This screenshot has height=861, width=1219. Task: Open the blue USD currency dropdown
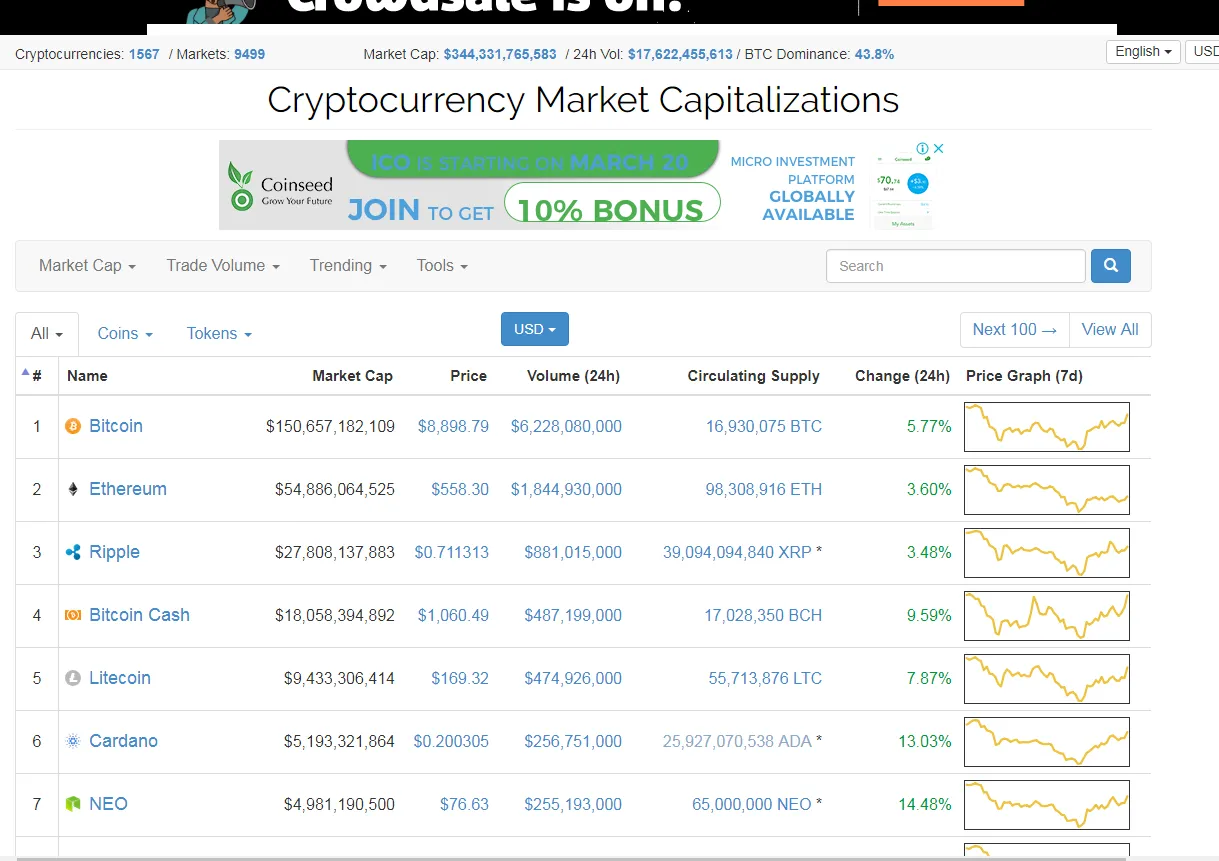pos(535,329)
